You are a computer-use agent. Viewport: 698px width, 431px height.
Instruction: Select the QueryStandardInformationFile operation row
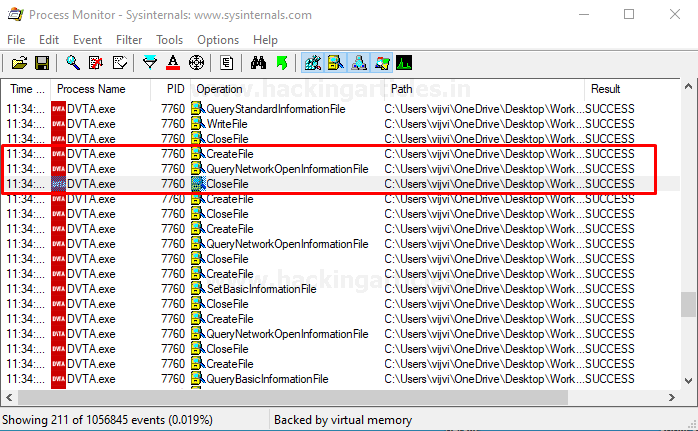tap(341, 109)
